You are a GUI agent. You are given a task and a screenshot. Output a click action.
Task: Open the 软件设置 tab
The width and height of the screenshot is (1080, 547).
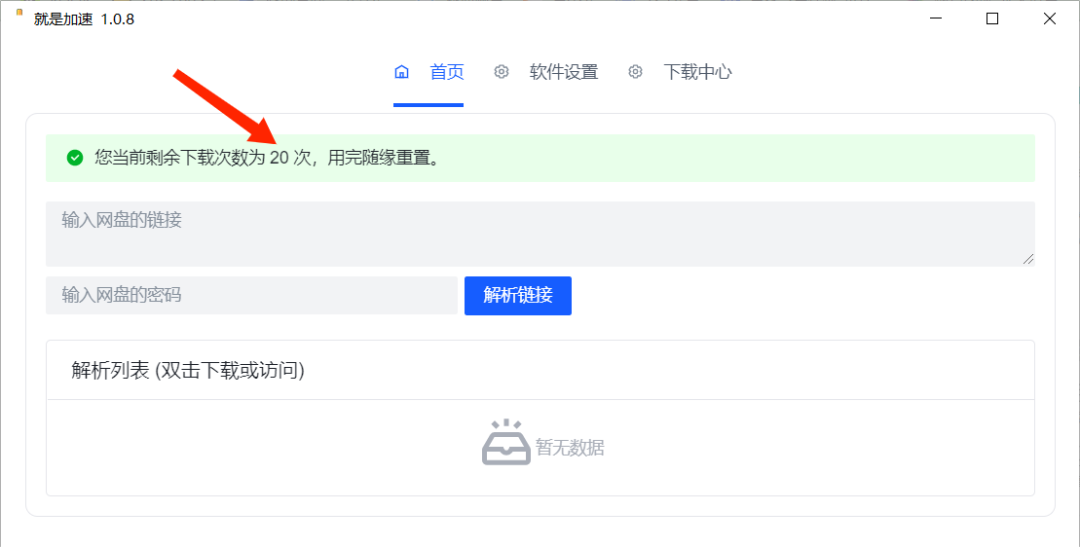(563, 72)
